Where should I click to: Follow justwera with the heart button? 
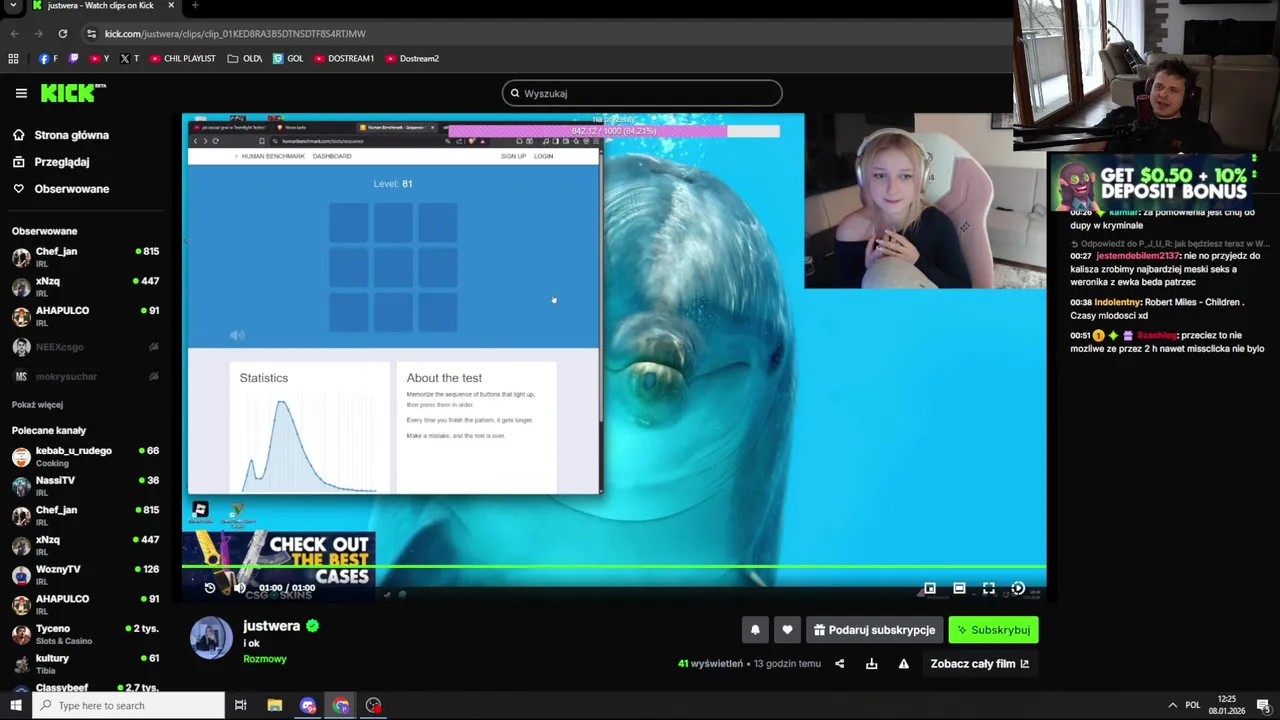[x=787, y=630]
